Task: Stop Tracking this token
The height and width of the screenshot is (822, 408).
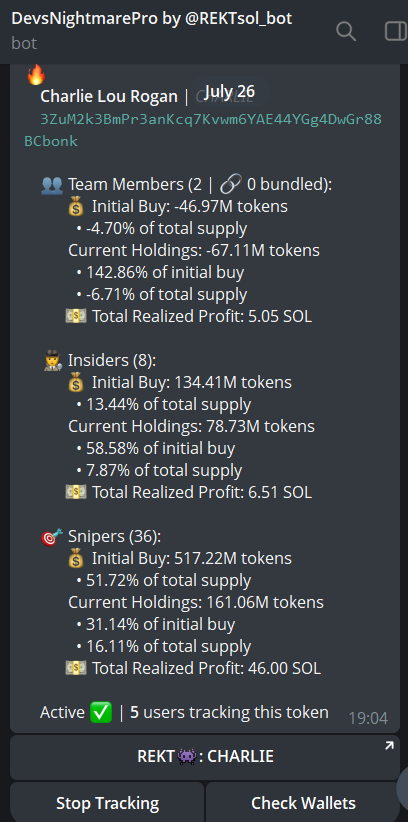Action: click(x=107, y=803)
